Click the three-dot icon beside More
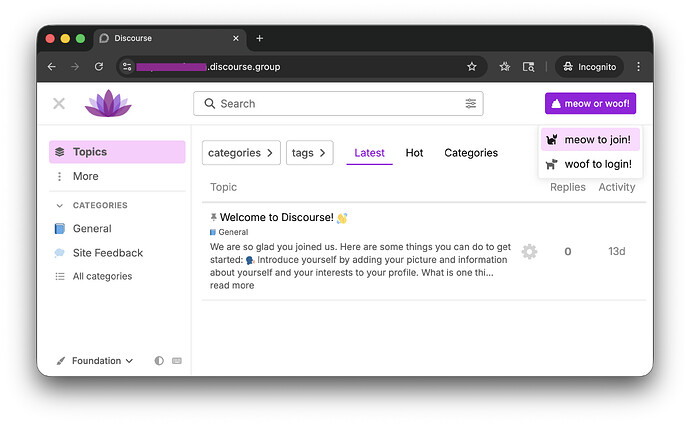Screen dimensions: 690x425 pyautogui.click(x=59, y=176)
